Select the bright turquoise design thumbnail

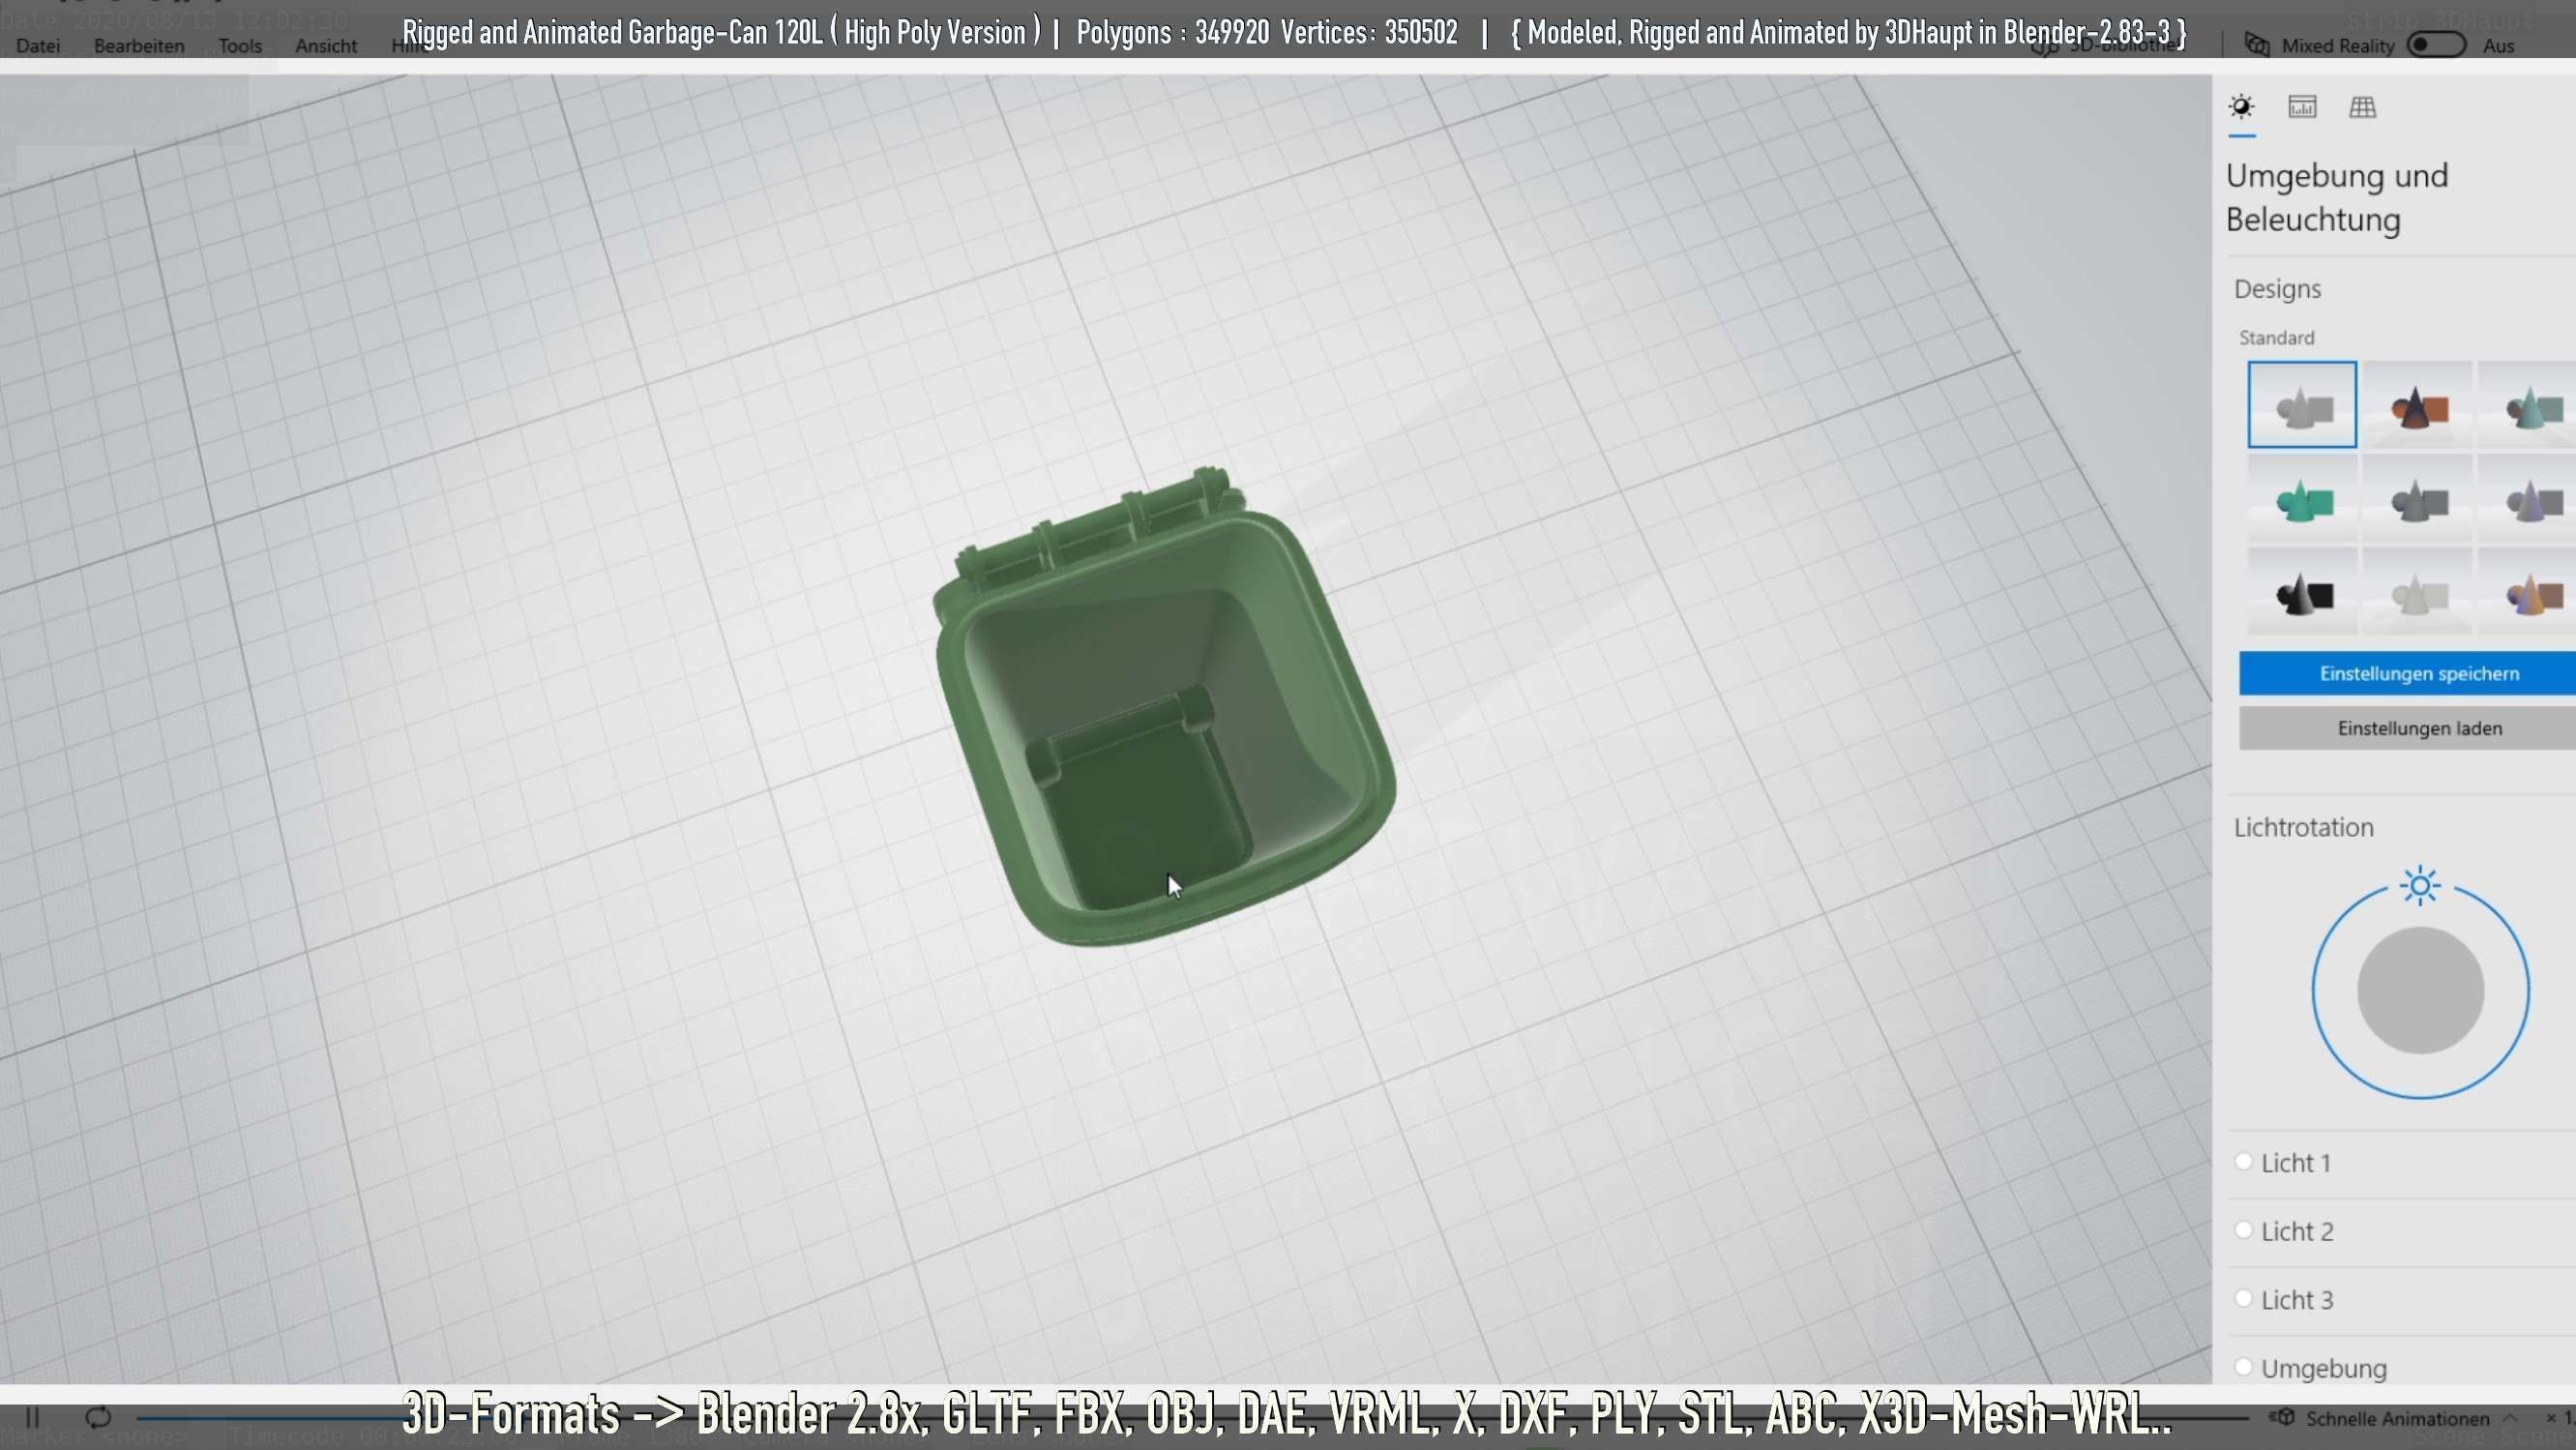click(x=2302, y=498)
